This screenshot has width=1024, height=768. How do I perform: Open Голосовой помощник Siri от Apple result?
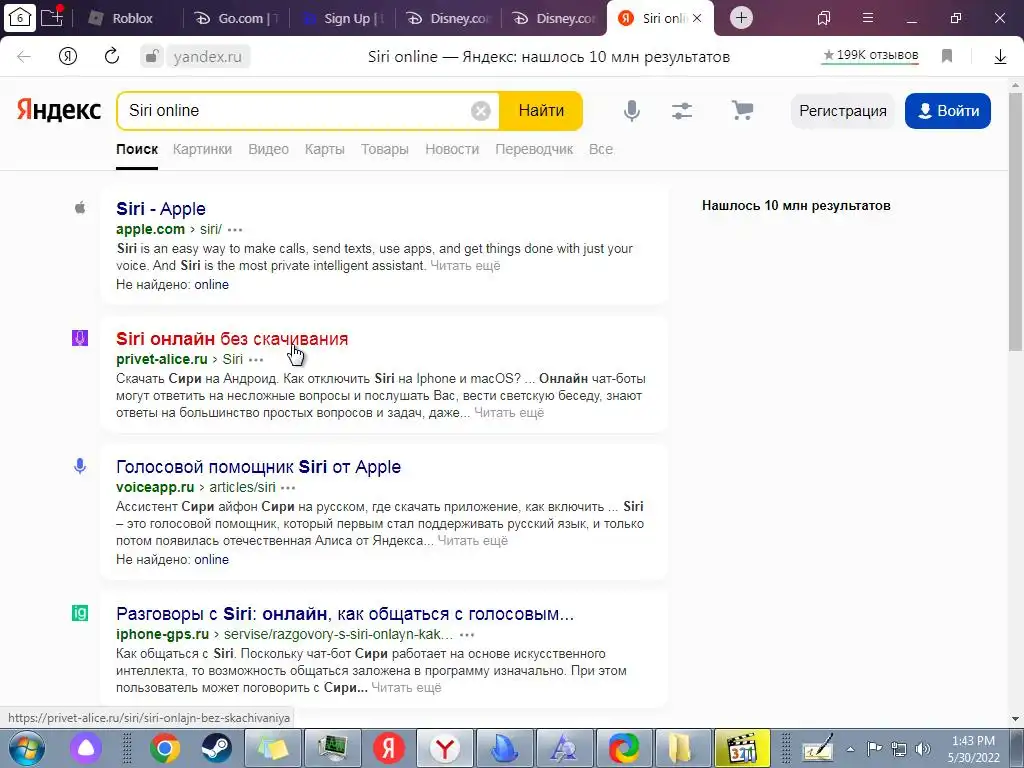(x=258, y=467)
